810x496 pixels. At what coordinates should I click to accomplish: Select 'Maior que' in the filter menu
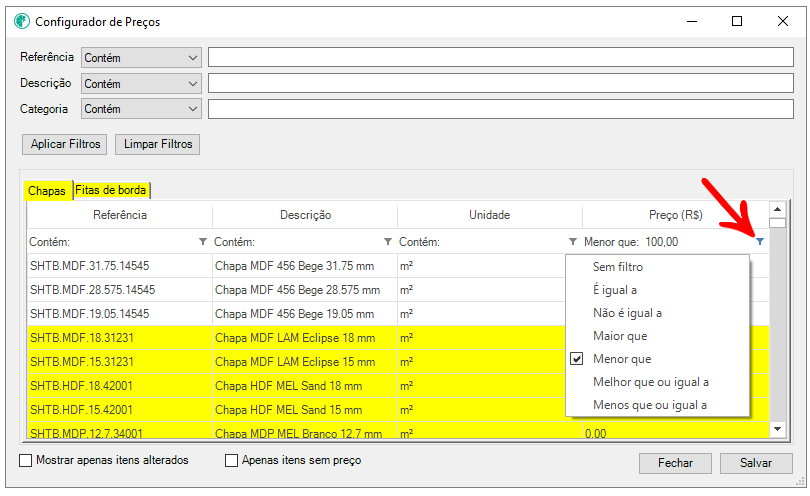[620, 336]
